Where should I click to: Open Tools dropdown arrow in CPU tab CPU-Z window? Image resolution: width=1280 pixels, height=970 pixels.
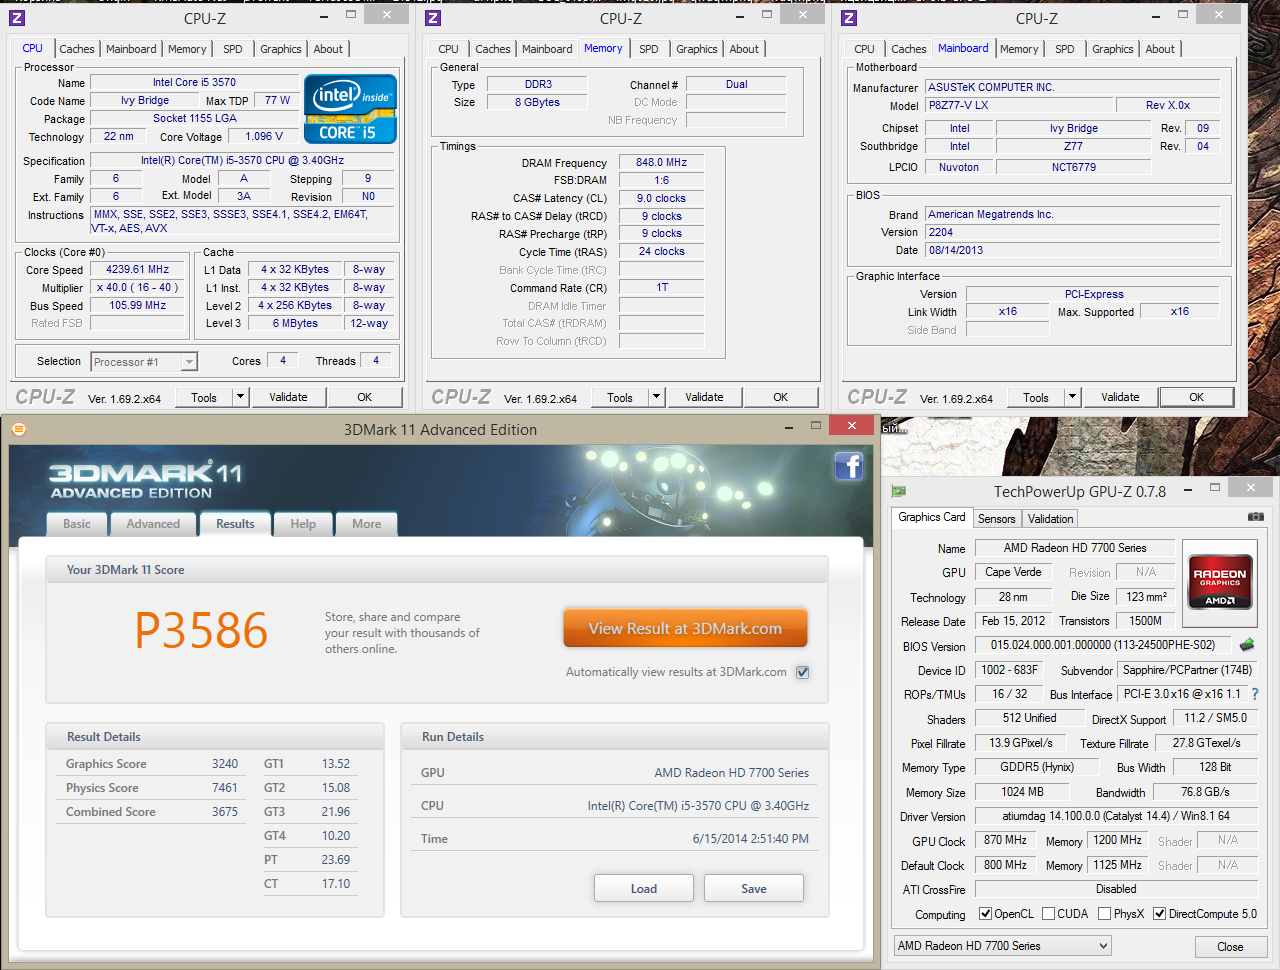[x=240, y=397]
